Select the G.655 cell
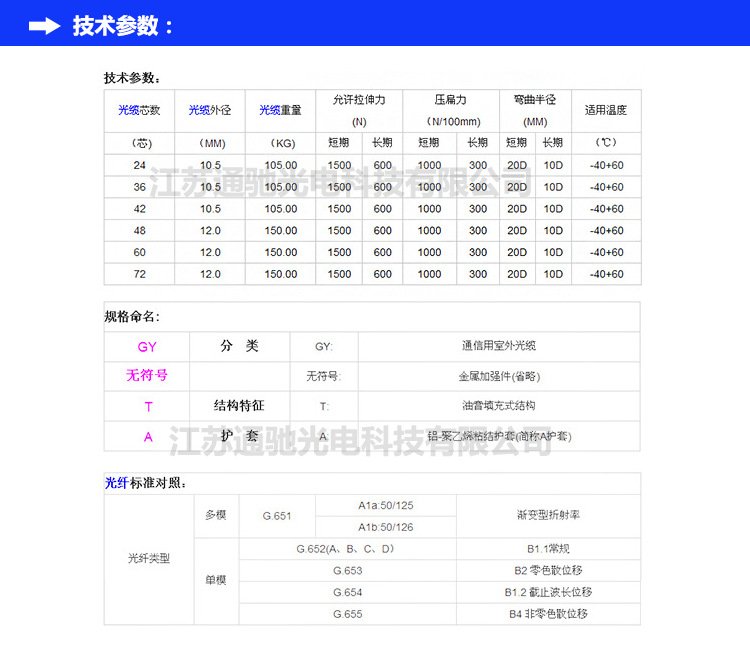Image resolution: width=750 pixels, height=650 pixels. tap(348, 614)
